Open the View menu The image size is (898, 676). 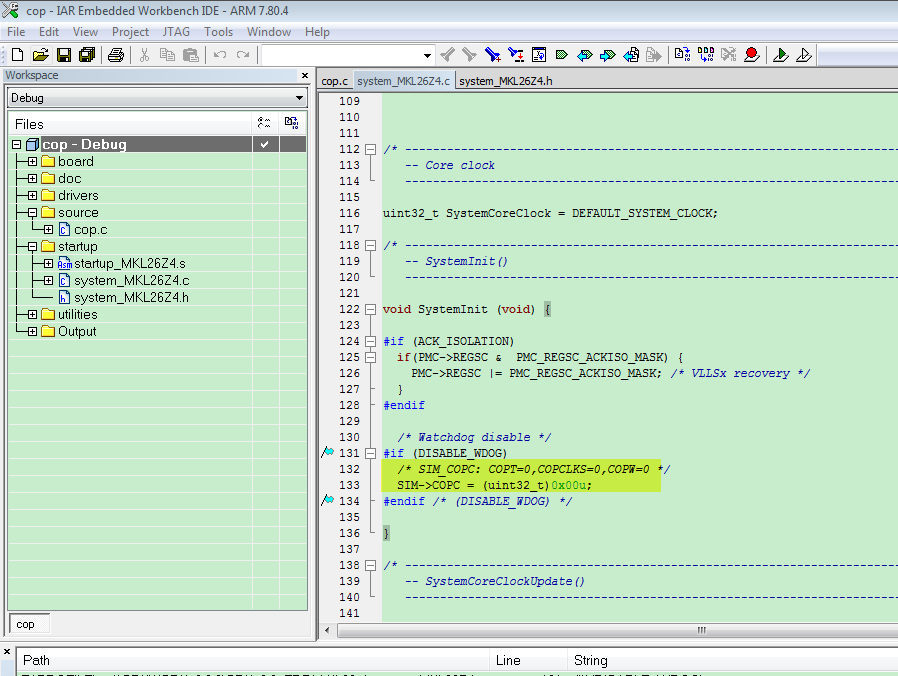(x=85, y=32)
